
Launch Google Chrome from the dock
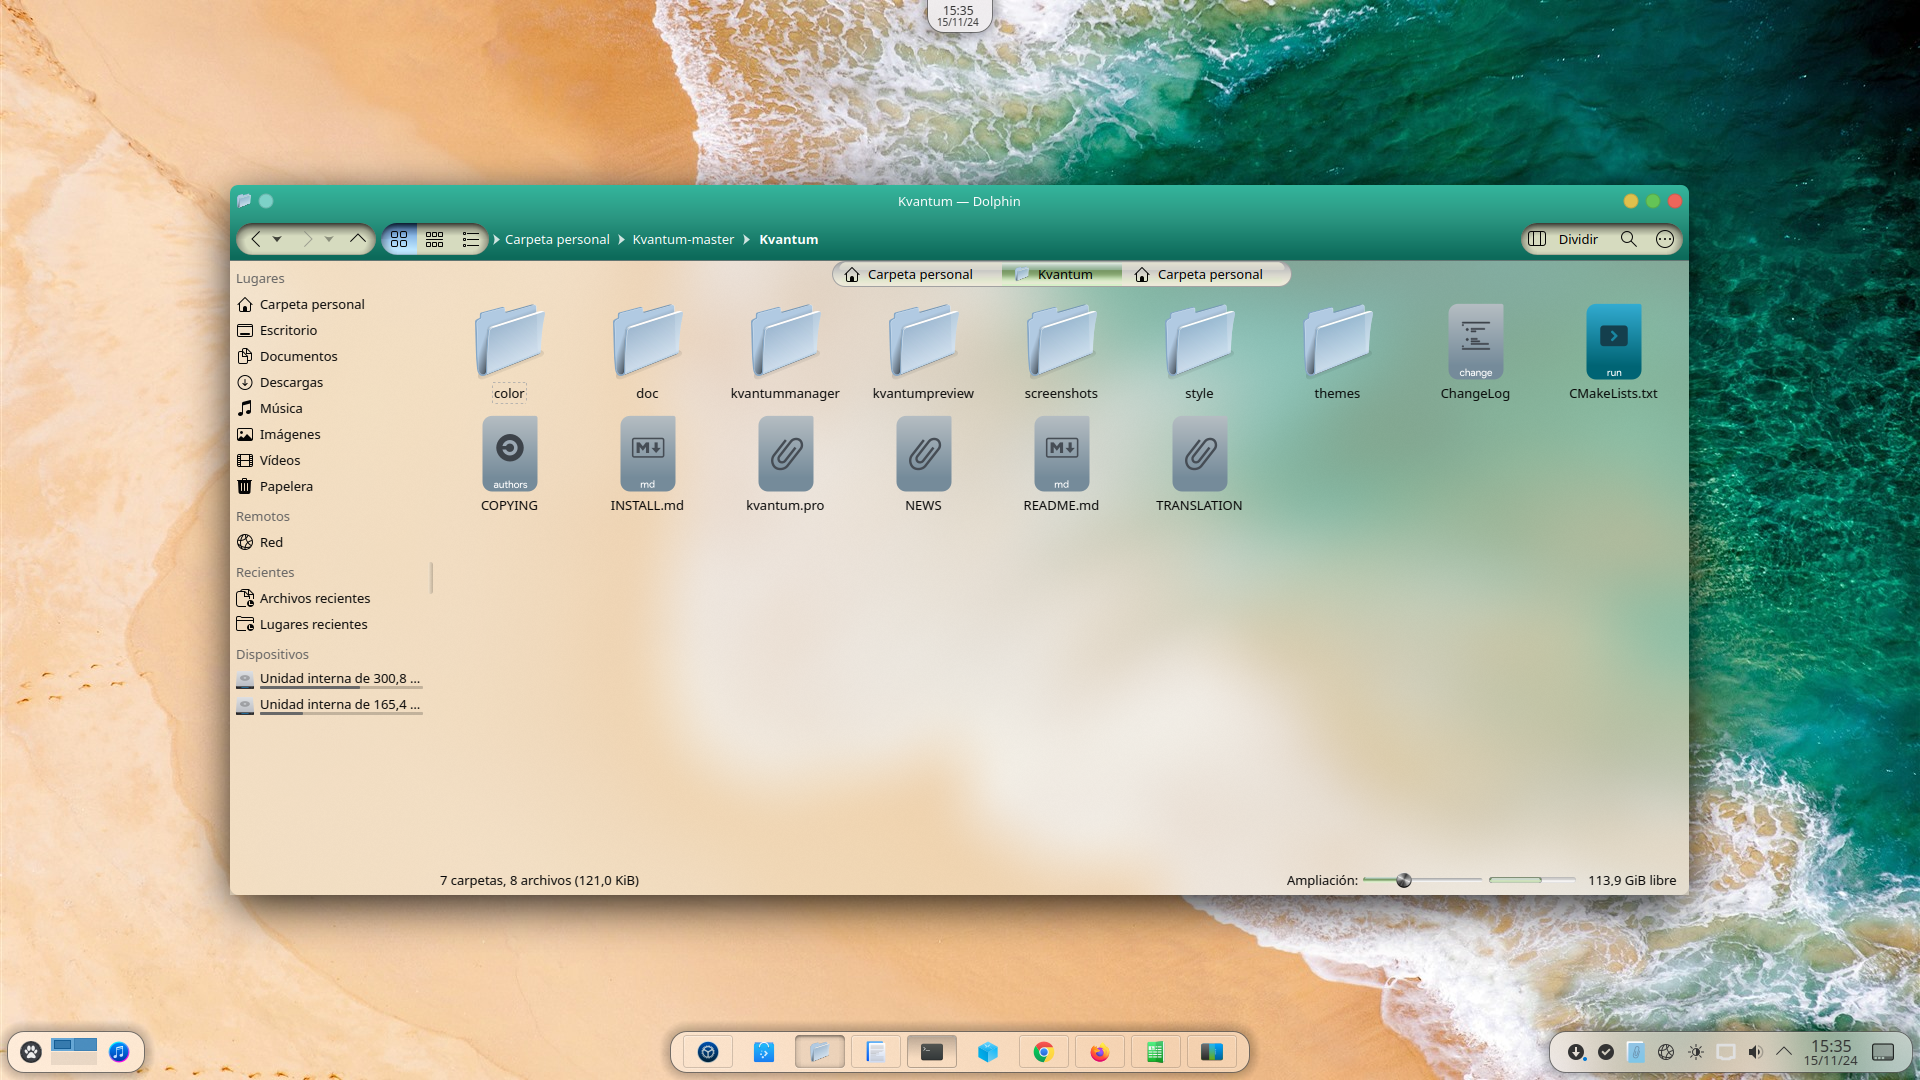(1043, 1052)
